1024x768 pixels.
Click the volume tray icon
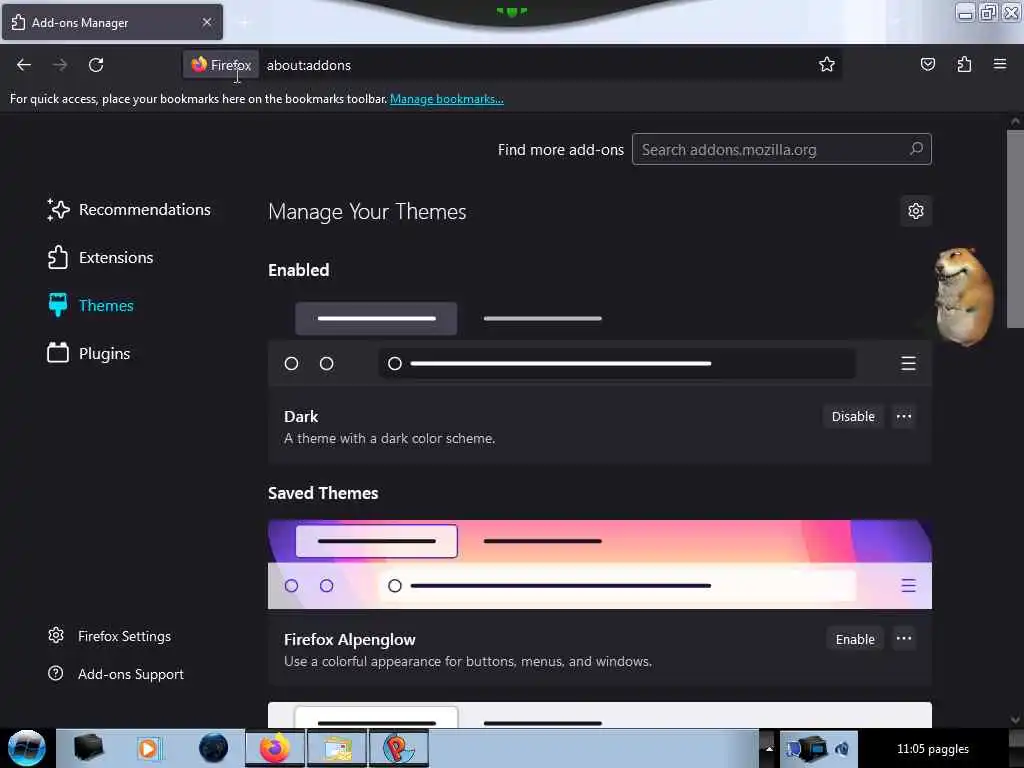click(x=842, y=748)
